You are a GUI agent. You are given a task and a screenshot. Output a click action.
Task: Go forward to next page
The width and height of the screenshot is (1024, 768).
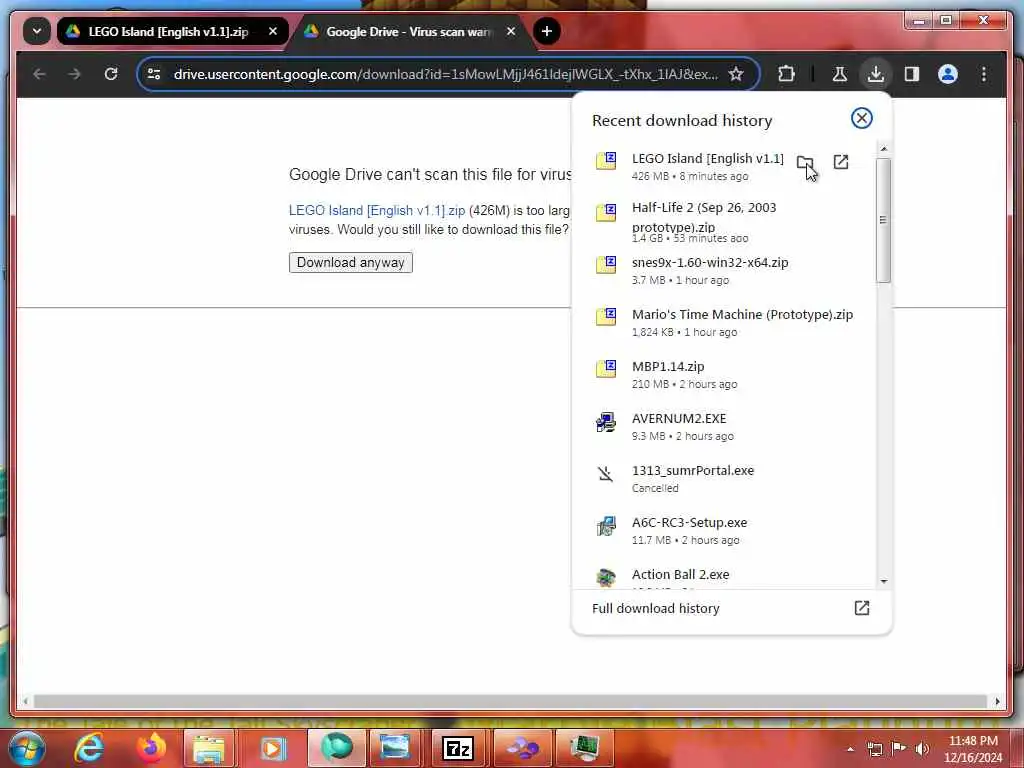74,74
